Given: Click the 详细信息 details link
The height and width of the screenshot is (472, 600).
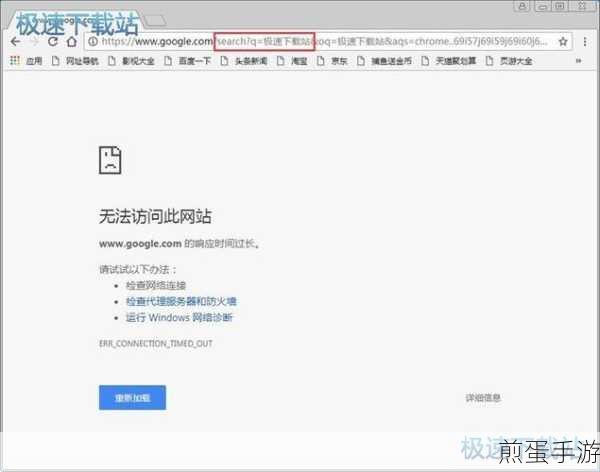Looking at the screenshot, I should [x=483, y=398].
